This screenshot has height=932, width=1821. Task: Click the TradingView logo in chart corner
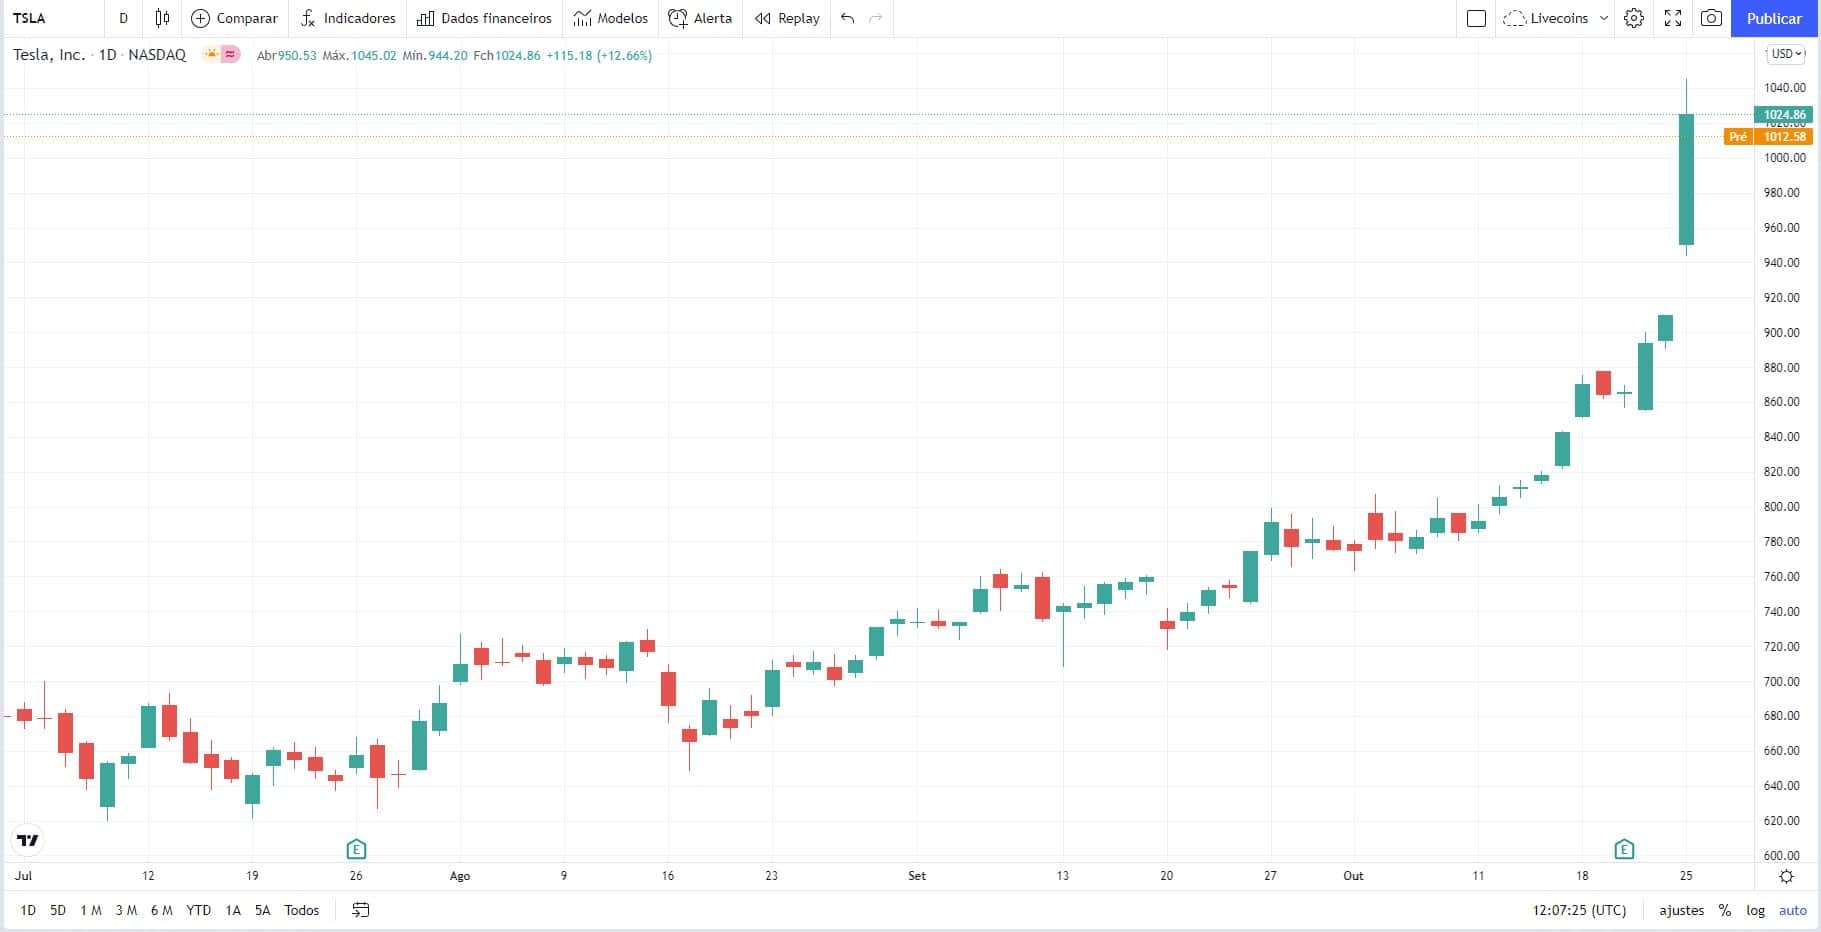point(28,840)
